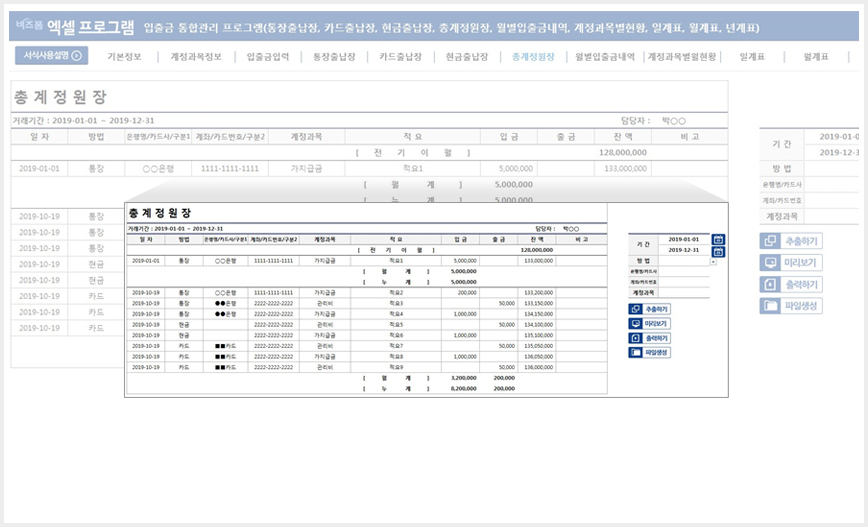
Task: Click the dark-blue 미리보기 button in the magnified panel
Action: 649,324
